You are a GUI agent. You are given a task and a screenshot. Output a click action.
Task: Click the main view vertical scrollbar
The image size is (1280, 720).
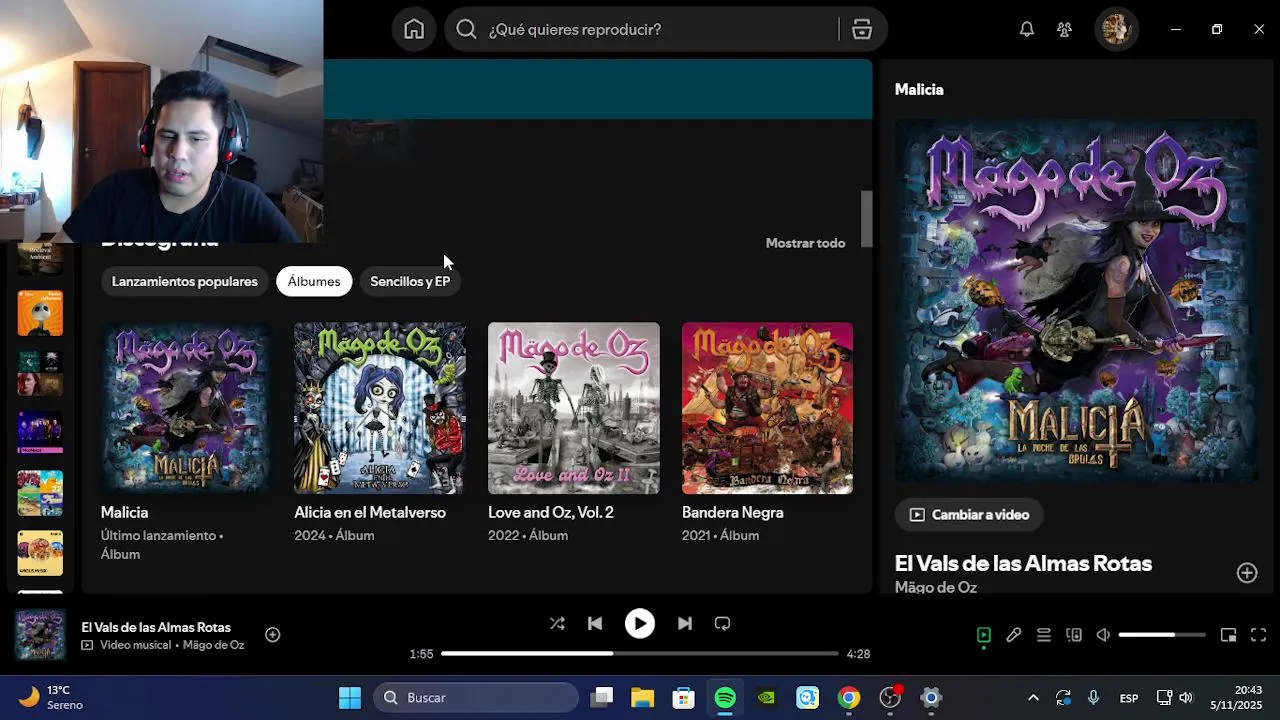pyautogui.click(x=867, y=219)
